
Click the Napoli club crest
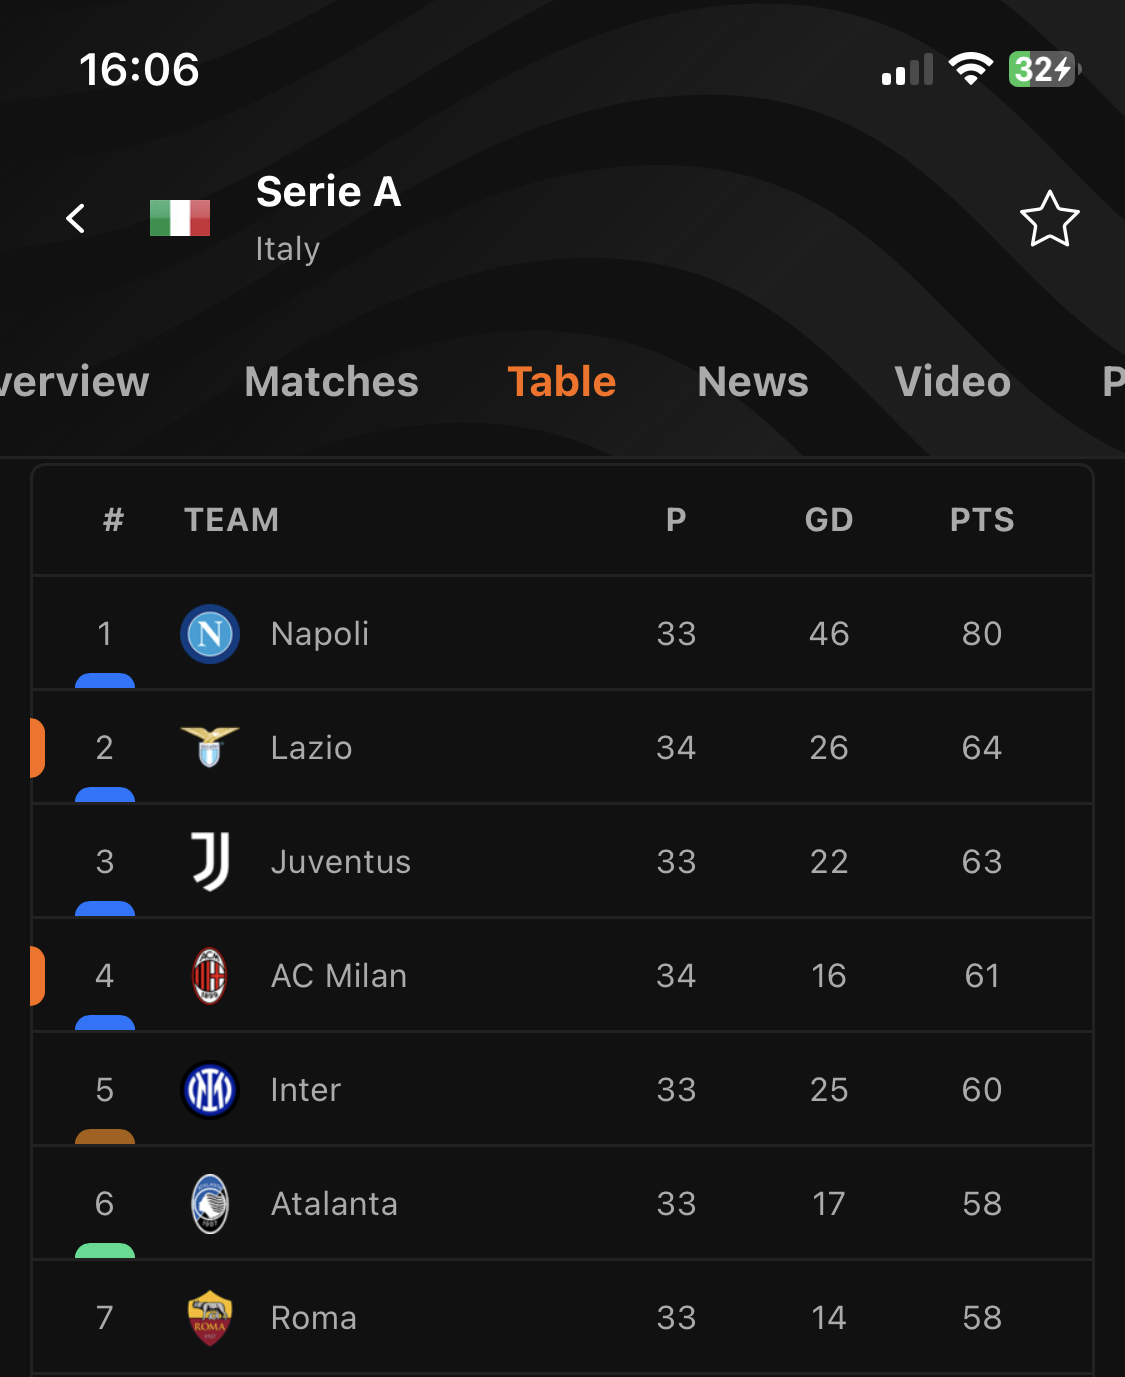210,634
